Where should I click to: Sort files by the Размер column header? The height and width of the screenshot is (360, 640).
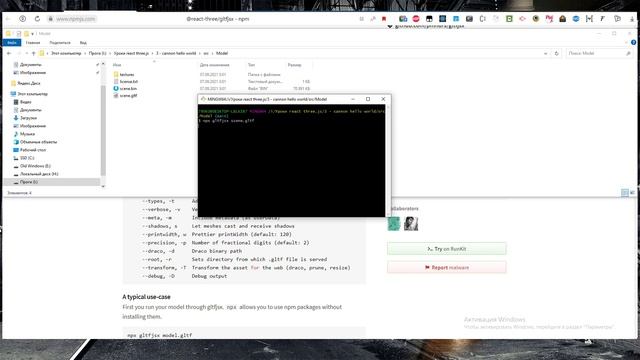[294, 65]
